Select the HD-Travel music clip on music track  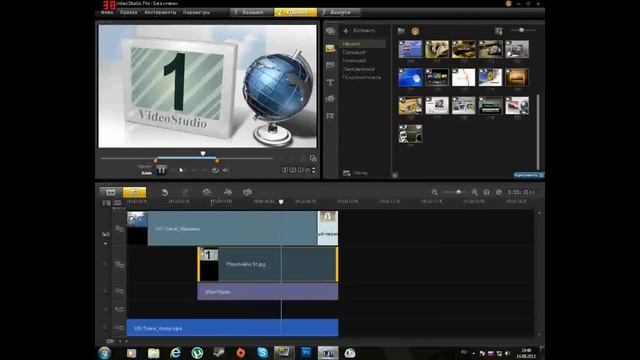[x=233, y=328]
